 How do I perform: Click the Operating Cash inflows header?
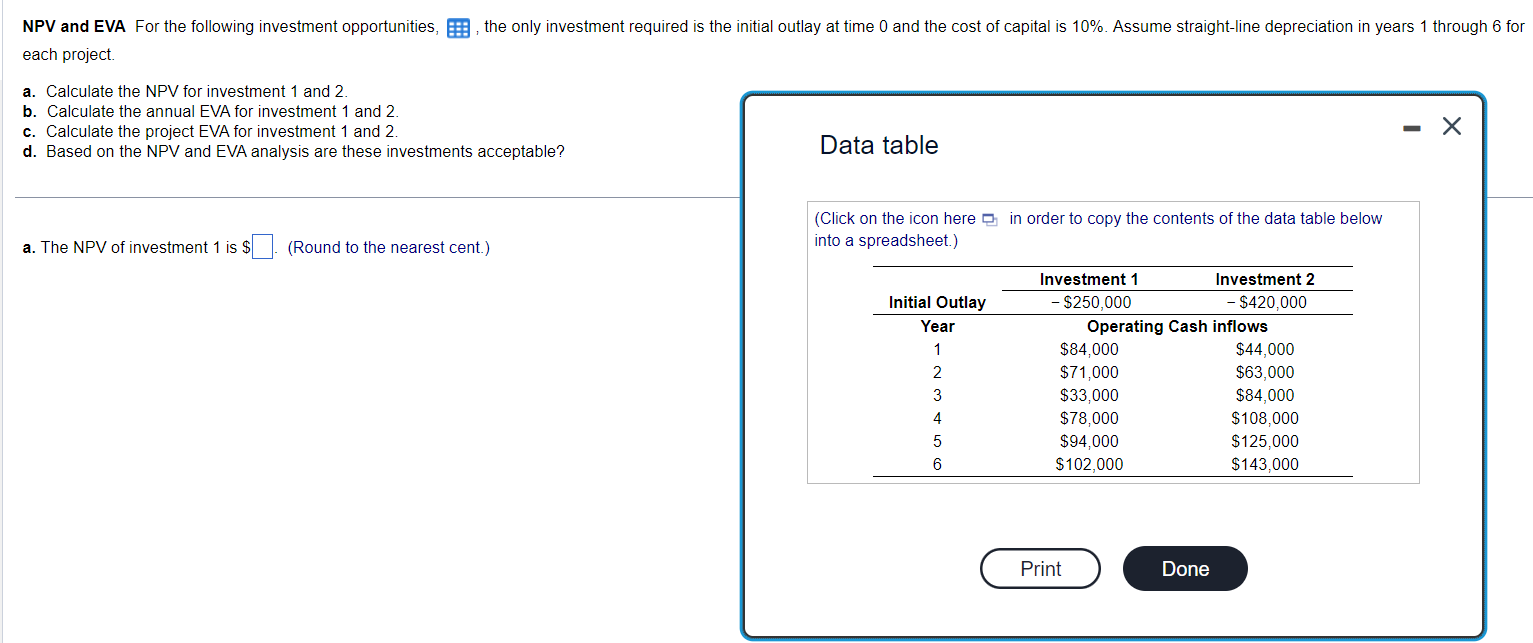click(1177, 326)
